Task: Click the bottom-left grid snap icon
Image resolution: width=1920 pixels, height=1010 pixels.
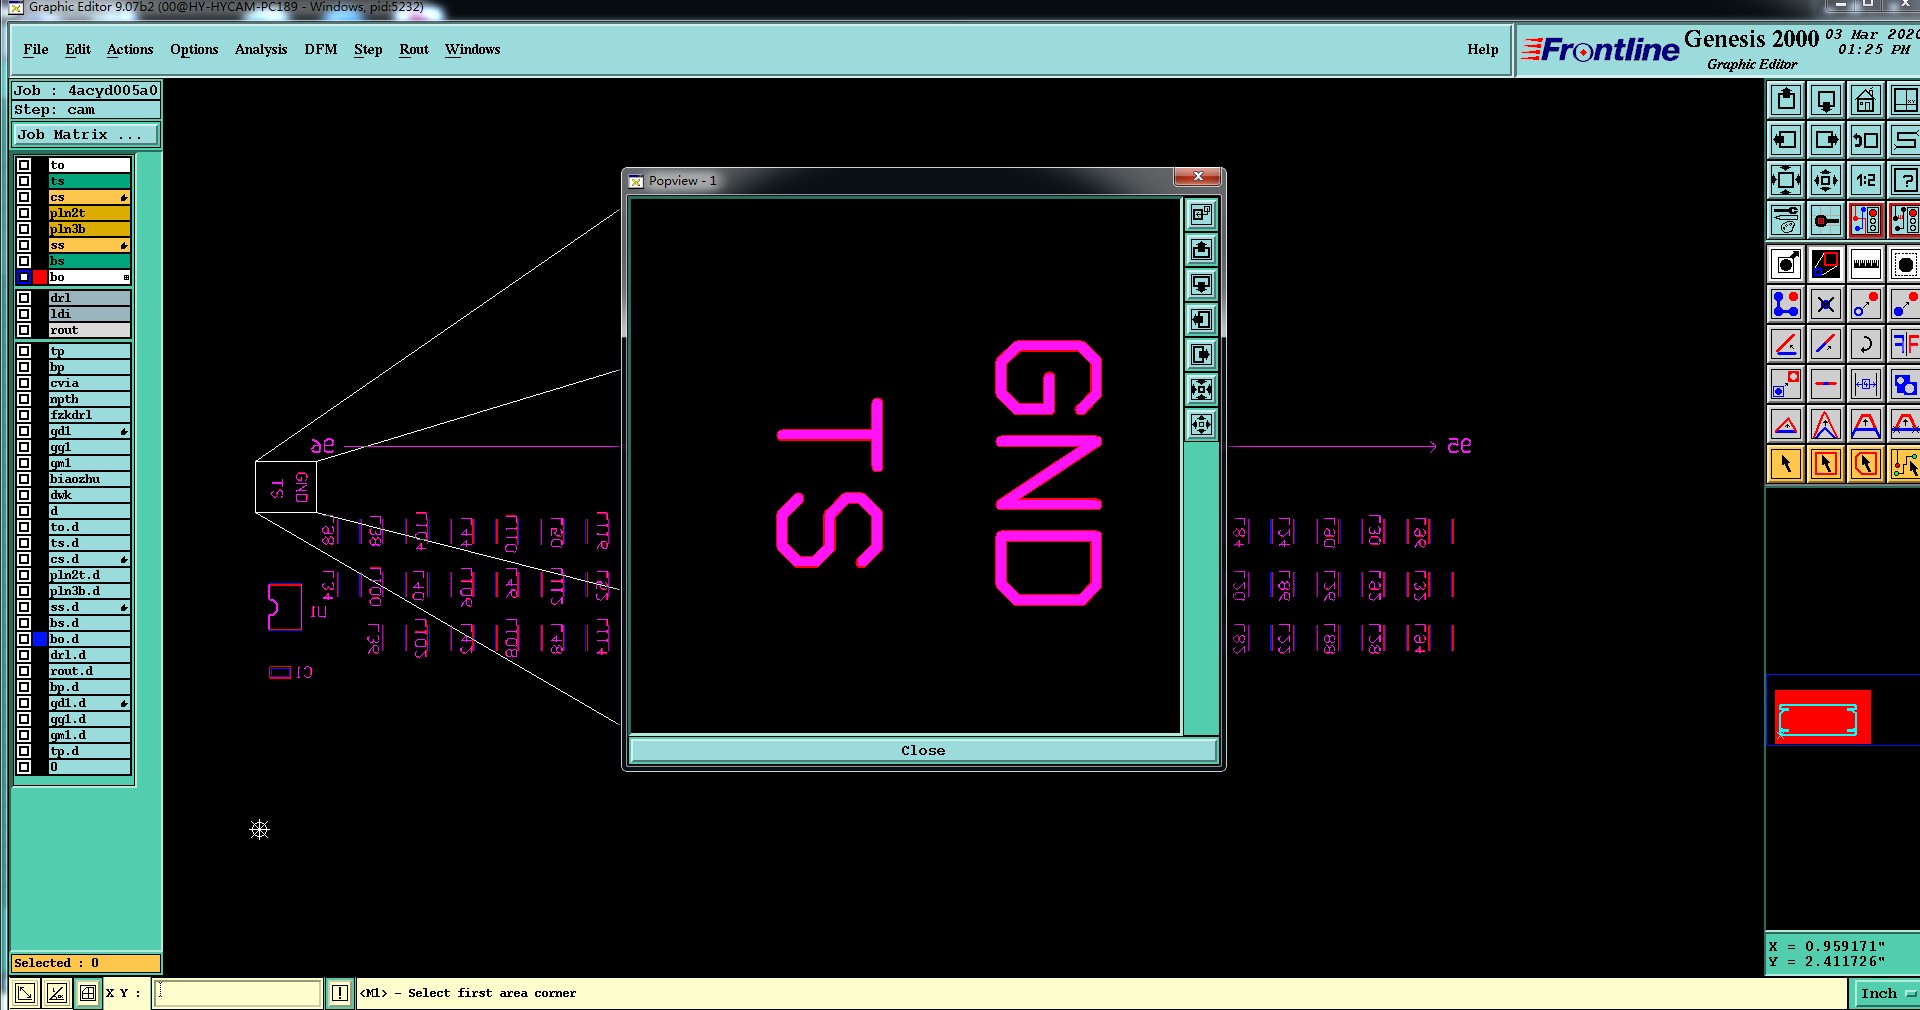Action: (88, 993)
